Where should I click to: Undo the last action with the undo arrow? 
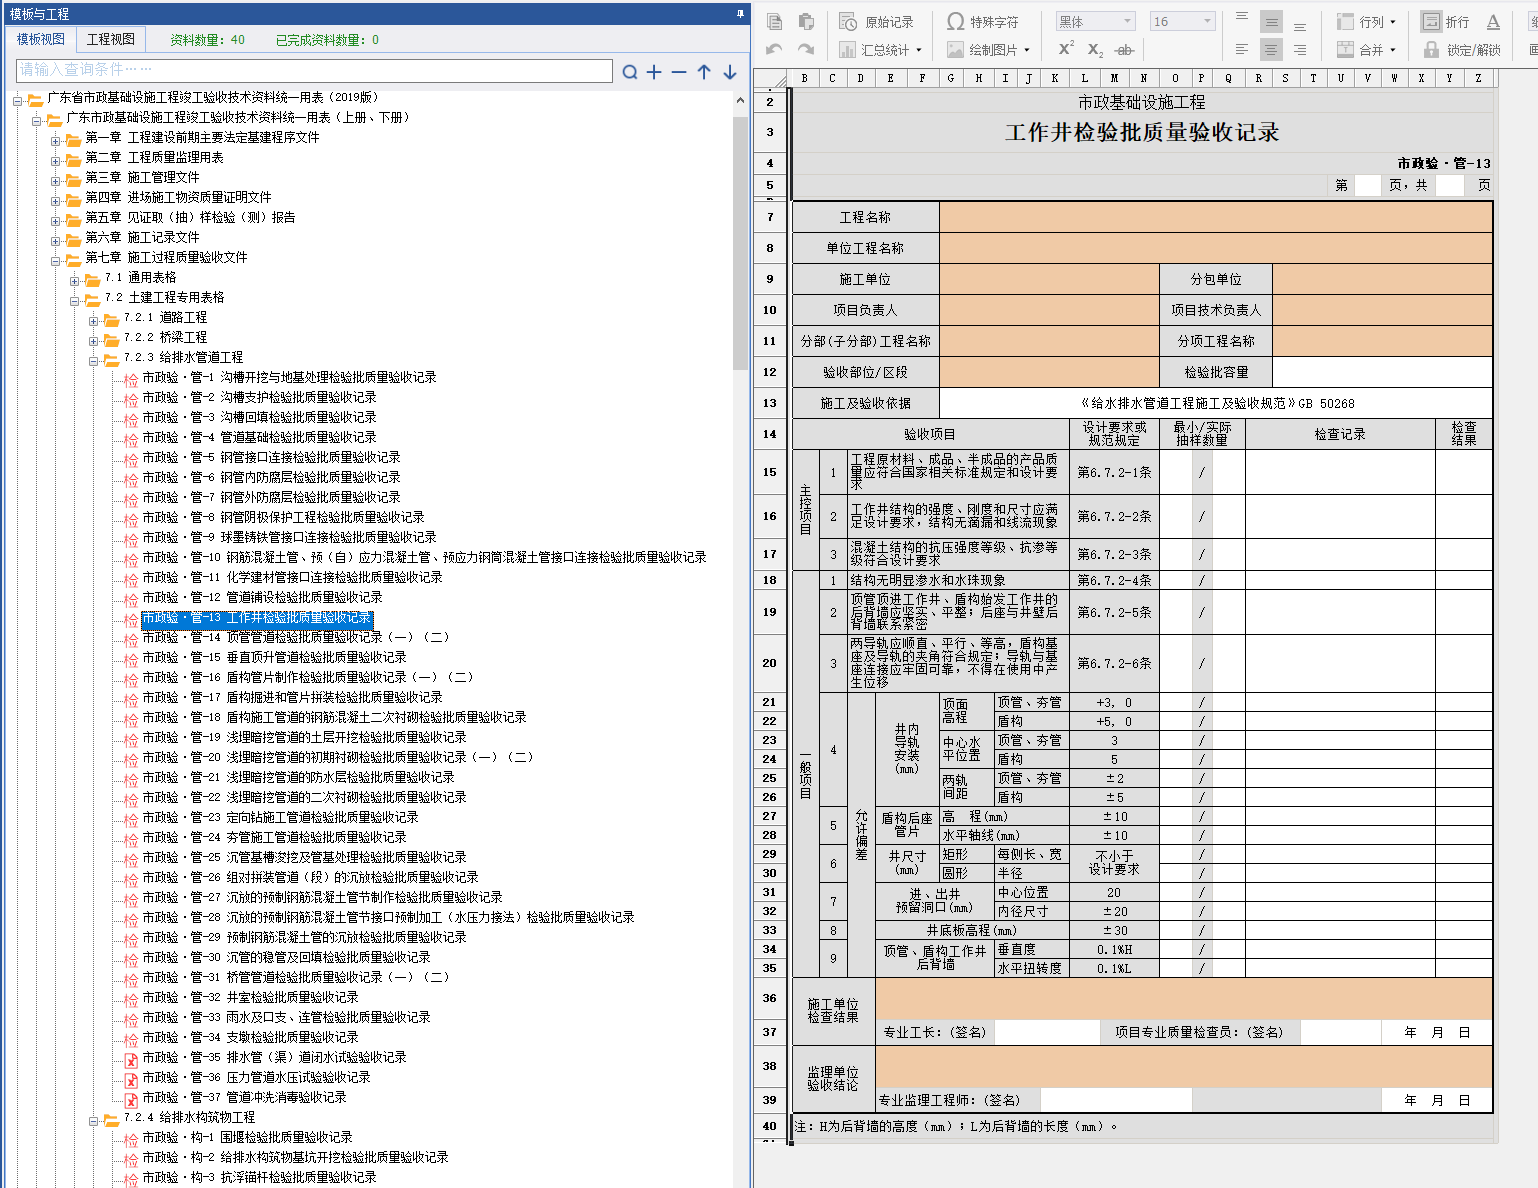click(x=774, y=49)
